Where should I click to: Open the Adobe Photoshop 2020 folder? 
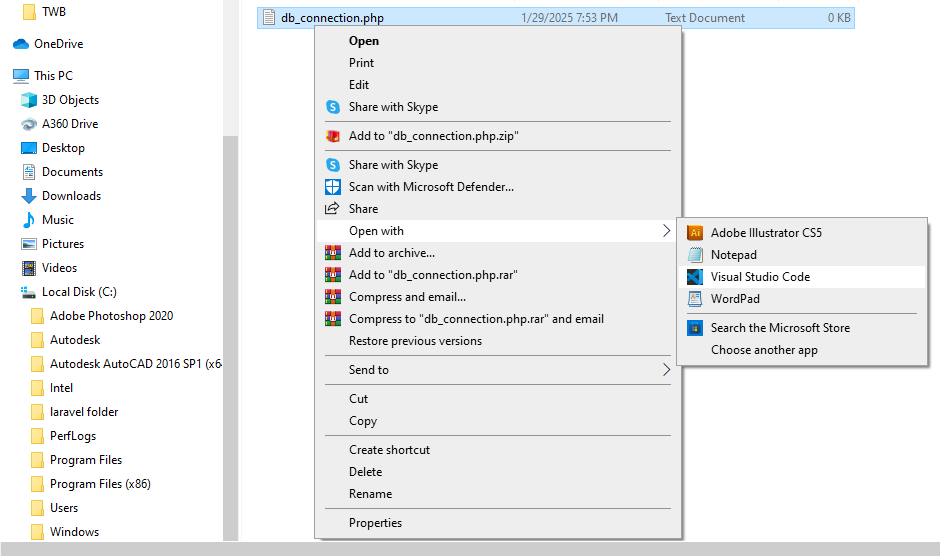coord(112,316)
